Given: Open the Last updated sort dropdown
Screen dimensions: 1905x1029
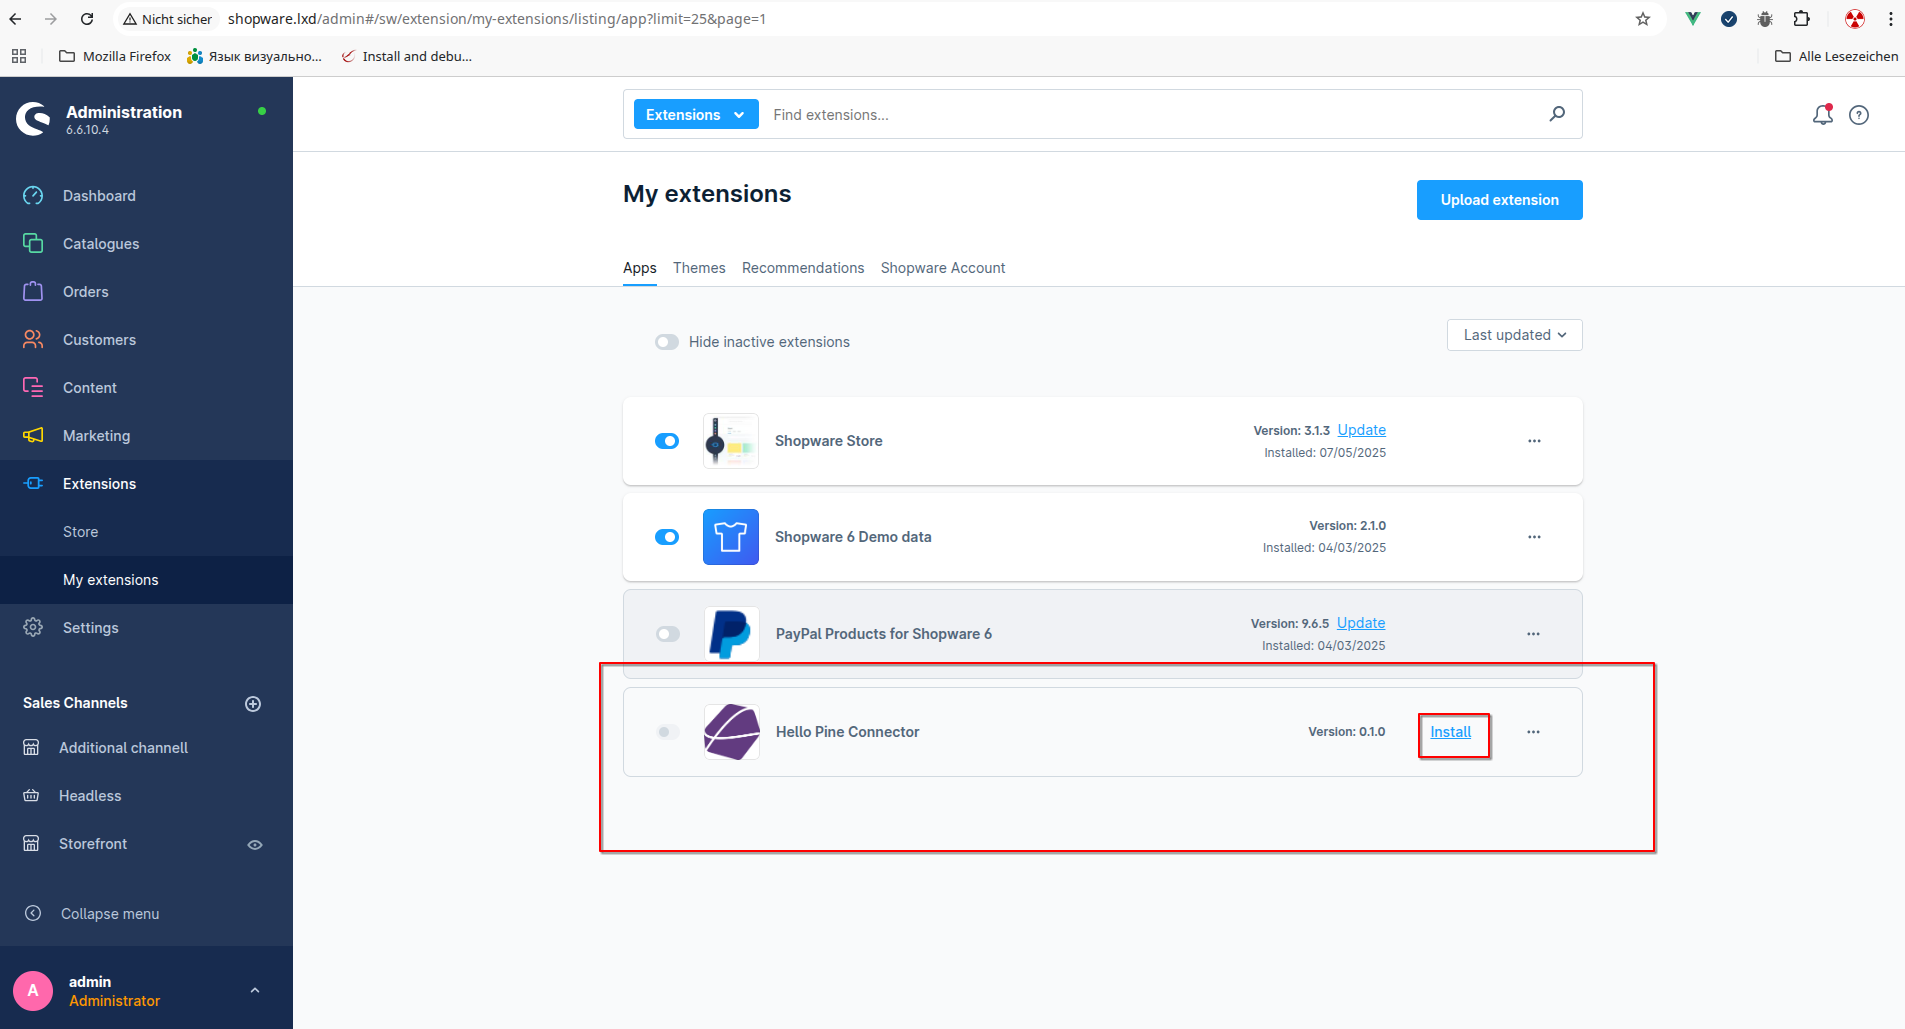Looking at the screenshot, I should pos(1514,335).
